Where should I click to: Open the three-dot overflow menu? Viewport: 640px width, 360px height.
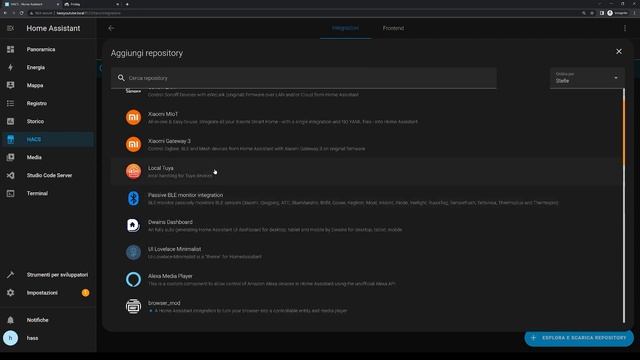click(x=625, y=28)
